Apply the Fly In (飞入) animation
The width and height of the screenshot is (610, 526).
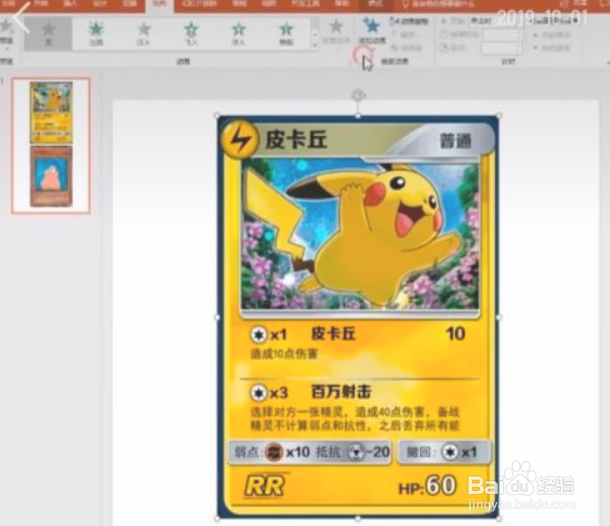coord(191,33)
